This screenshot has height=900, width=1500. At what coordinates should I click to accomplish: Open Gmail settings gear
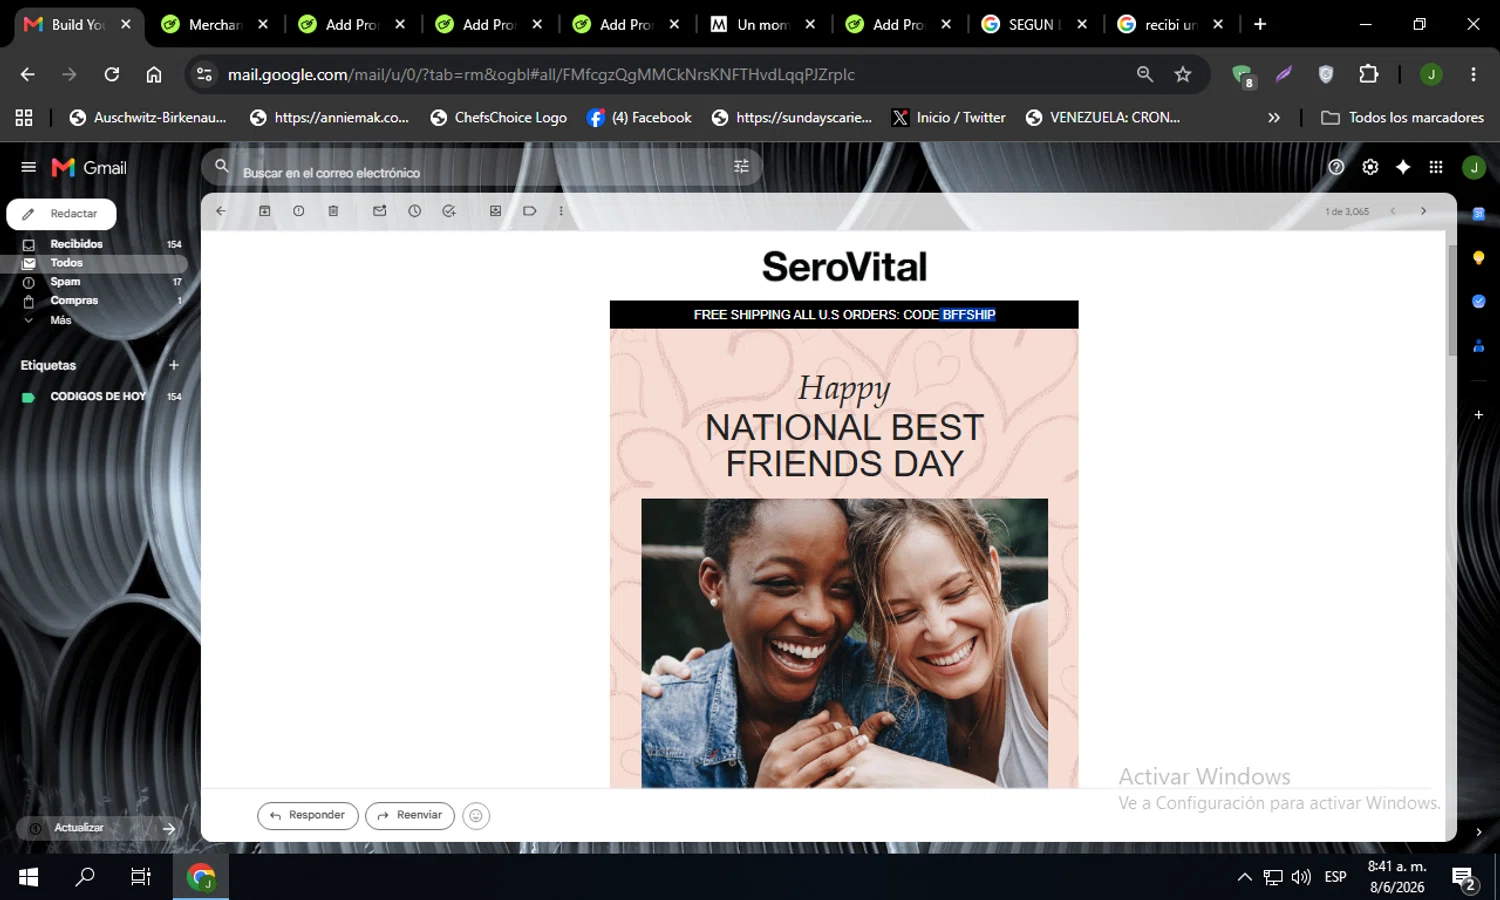1370,167
